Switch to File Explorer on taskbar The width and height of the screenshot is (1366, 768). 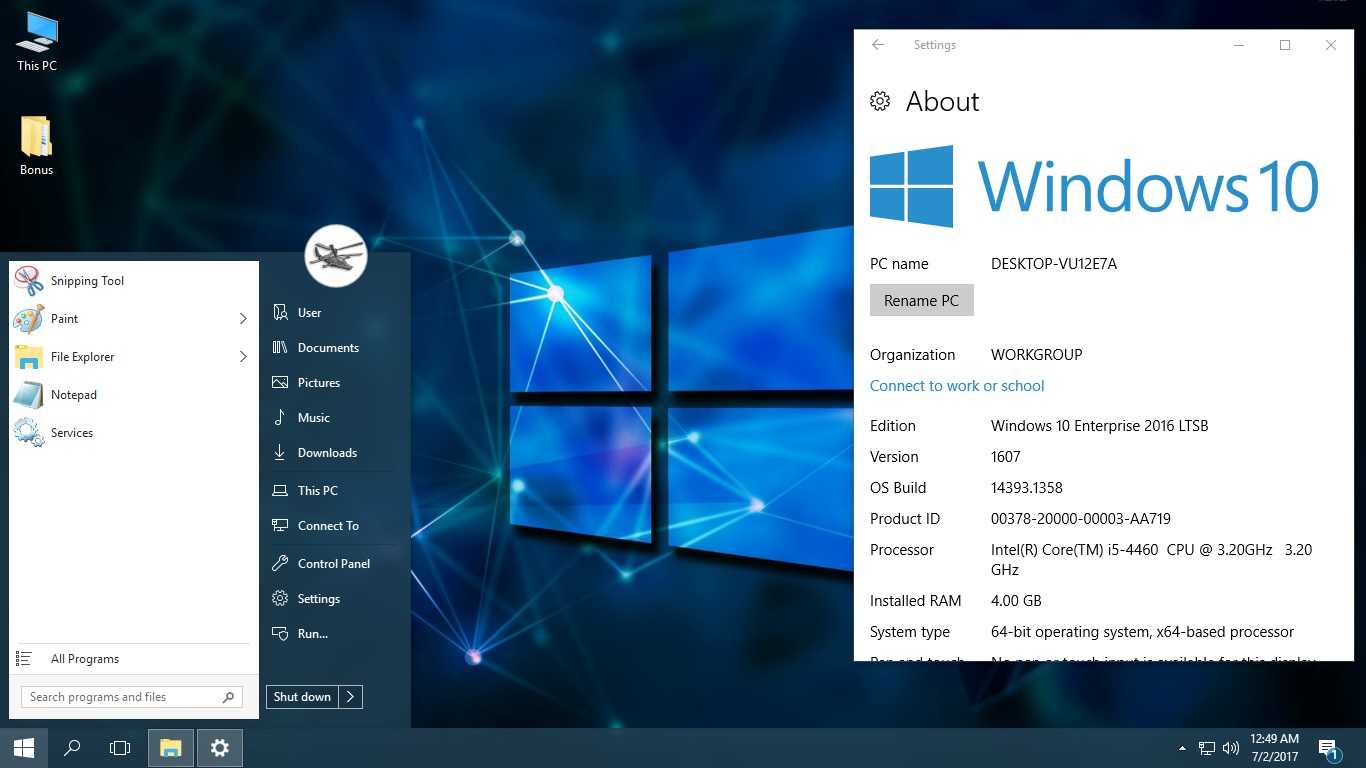tap(171, 748)
